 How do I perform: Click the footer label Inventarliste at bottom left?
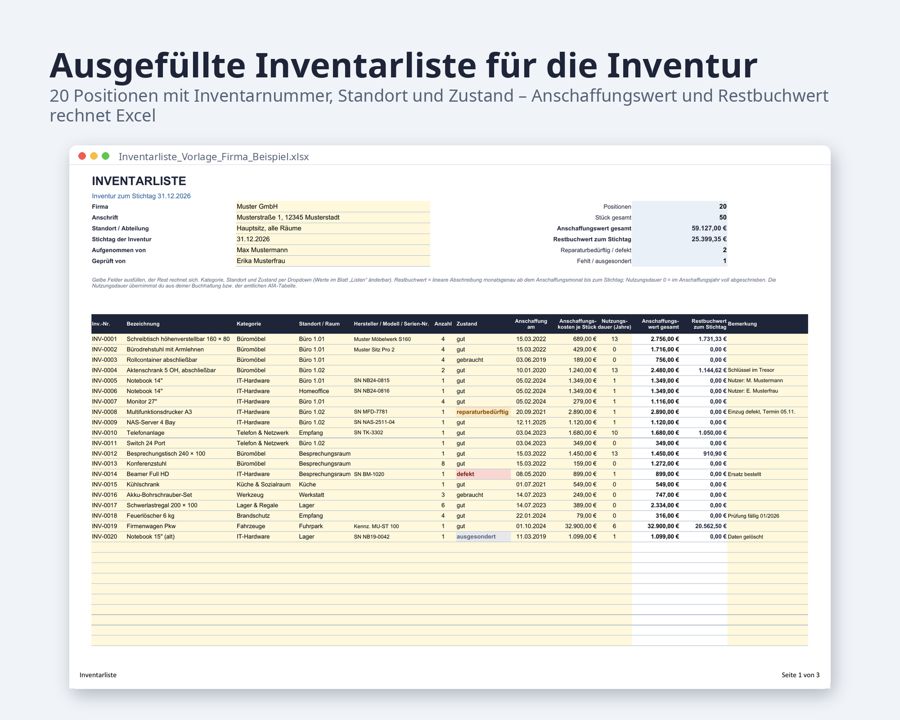[98, 675]
